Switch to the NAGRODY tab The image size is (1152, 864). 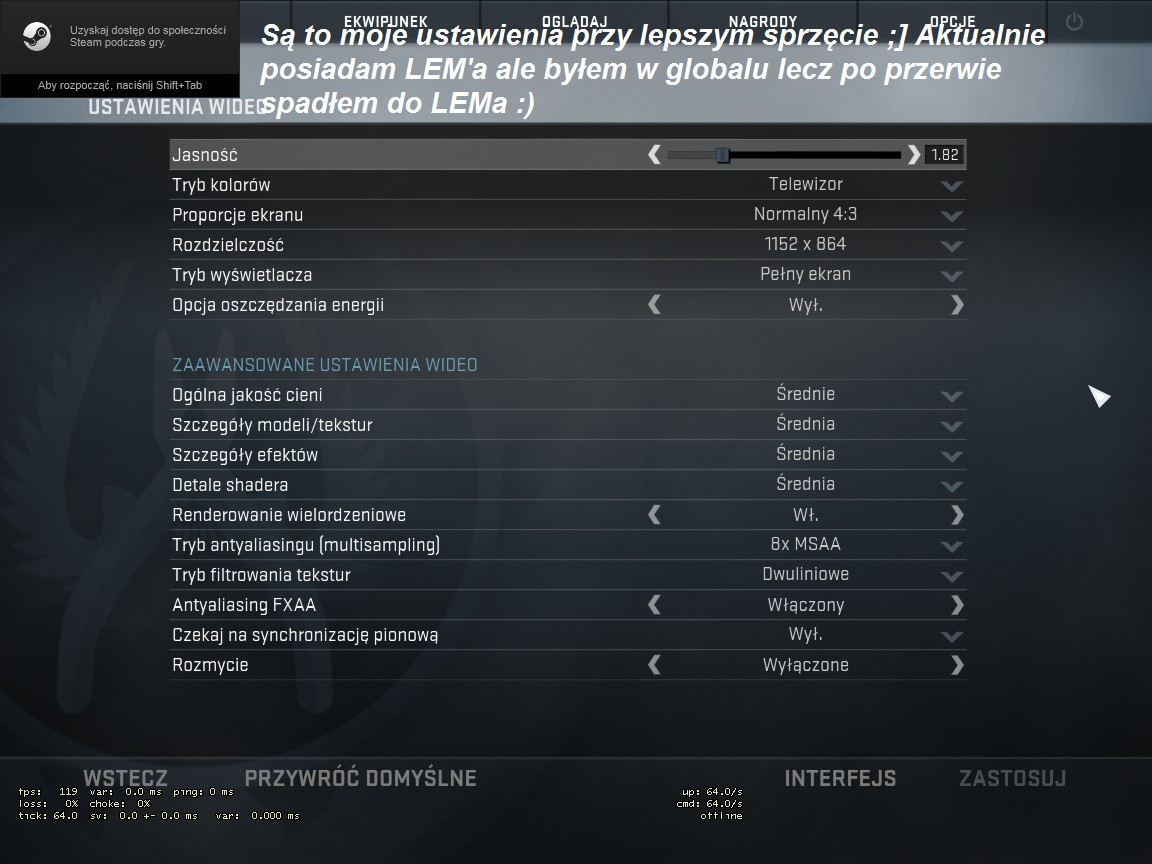pyautogui.click(x=763, y=21)
